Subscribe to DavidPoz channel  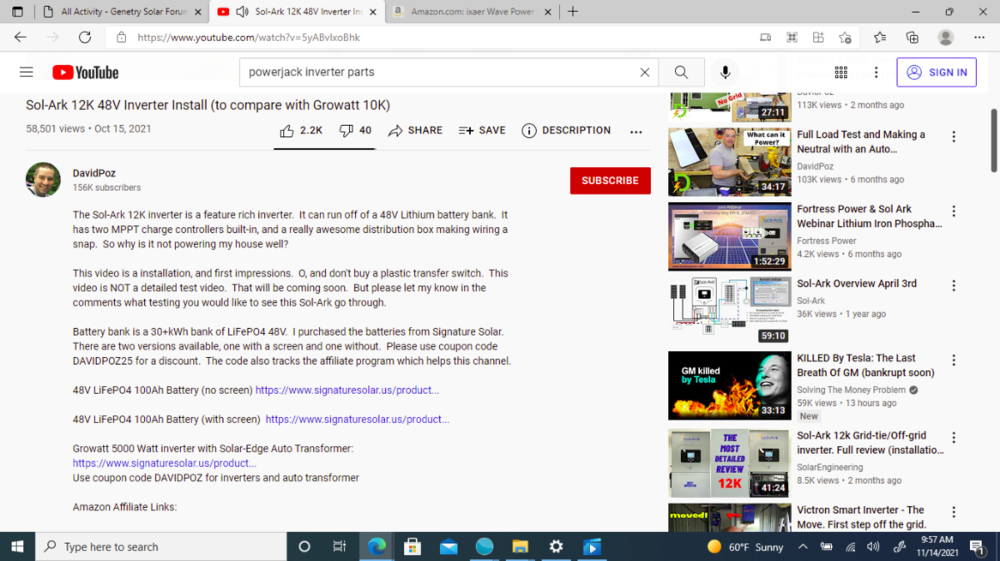(610, 180)
